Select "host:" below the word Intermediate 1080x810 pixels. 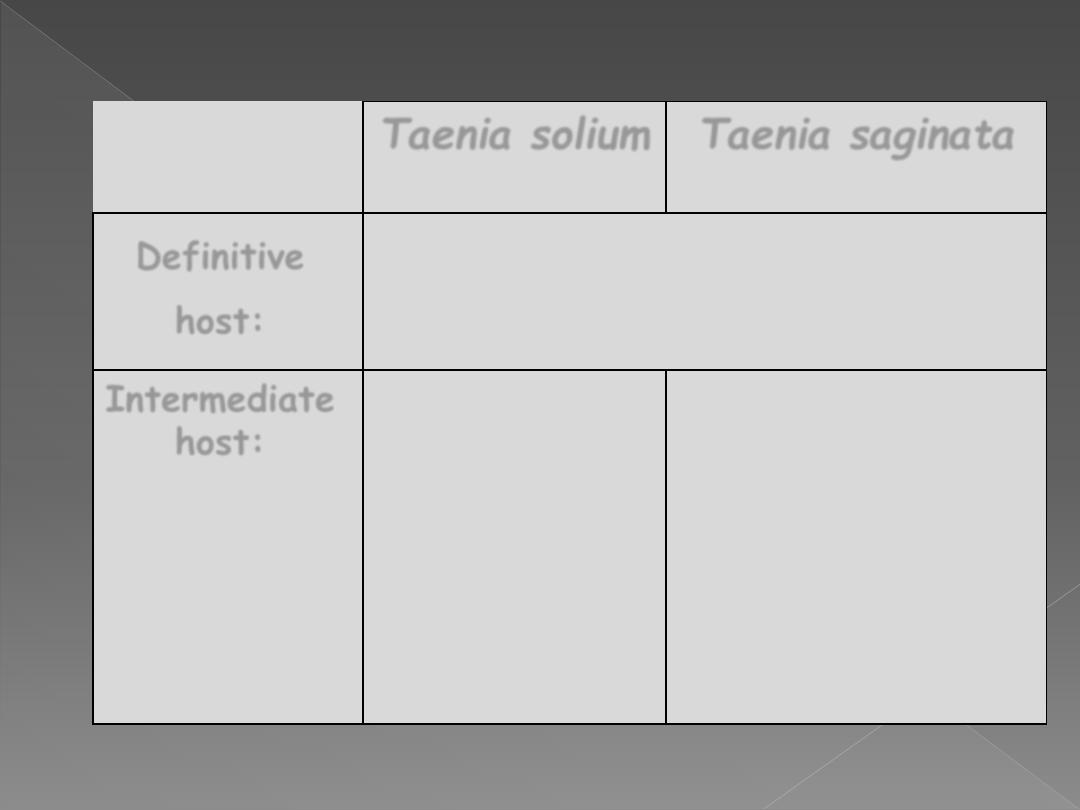[x=219, y=442]
